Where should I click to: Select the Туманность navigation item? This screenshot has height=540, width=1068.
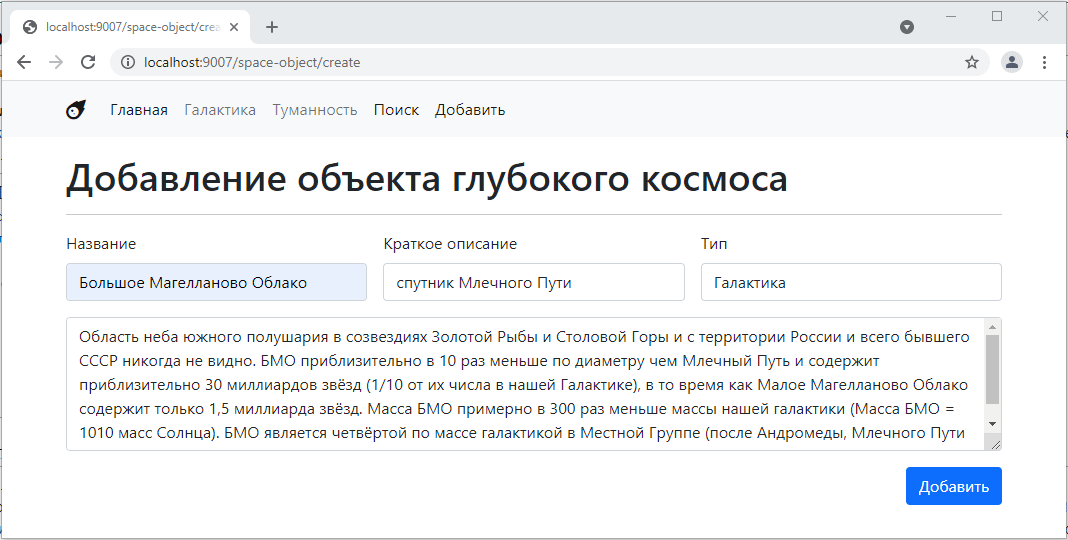[315, 110]
